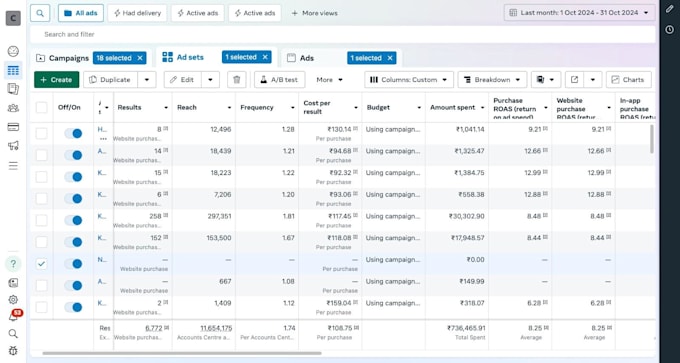This screenshot has height=363, width=680.
Task: Open Audiences people icon in sidebar
Action: pos(13,108)
